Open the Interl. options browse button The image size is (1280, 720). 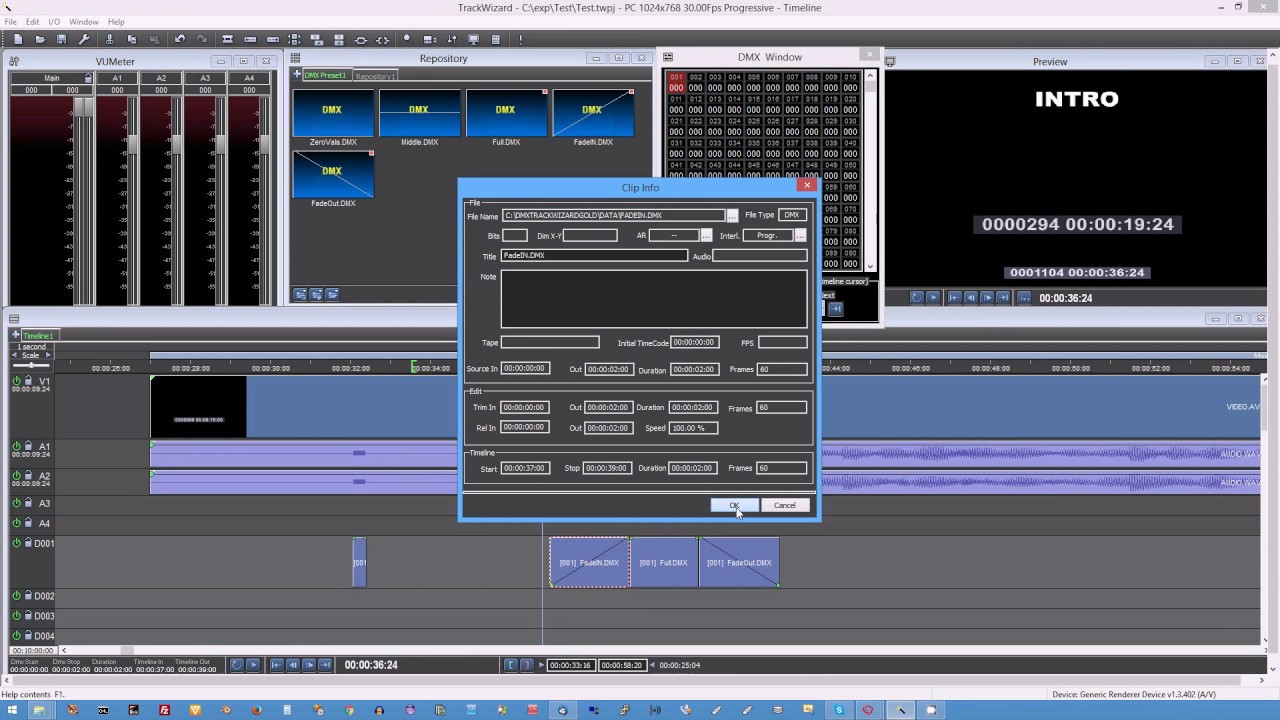click(x=800, y=235)
